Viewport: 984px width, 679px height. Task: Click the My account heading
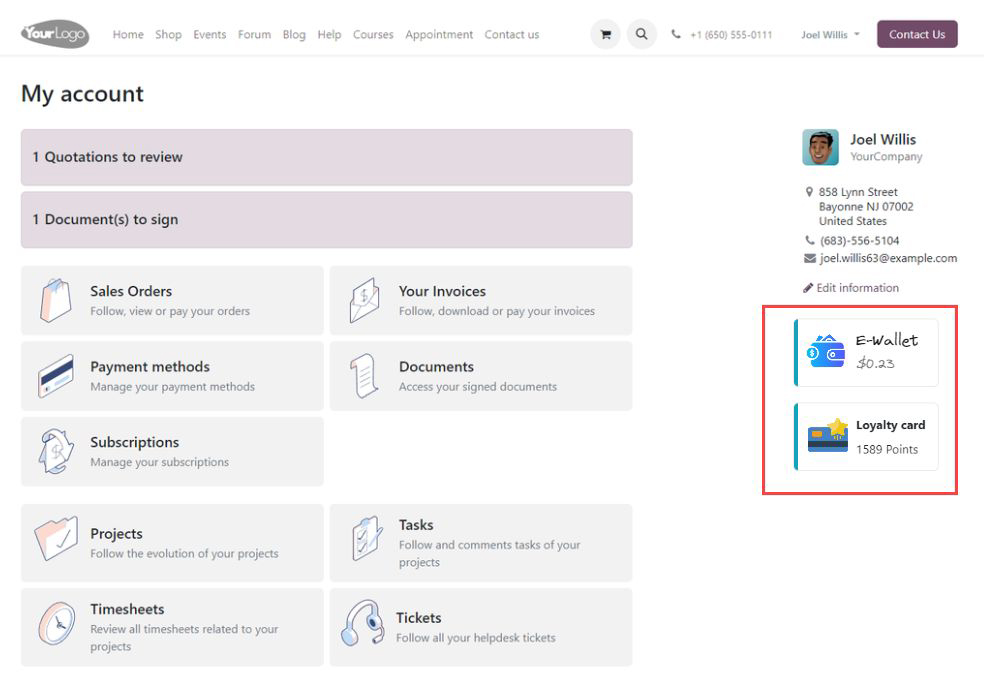pos(82,94)
